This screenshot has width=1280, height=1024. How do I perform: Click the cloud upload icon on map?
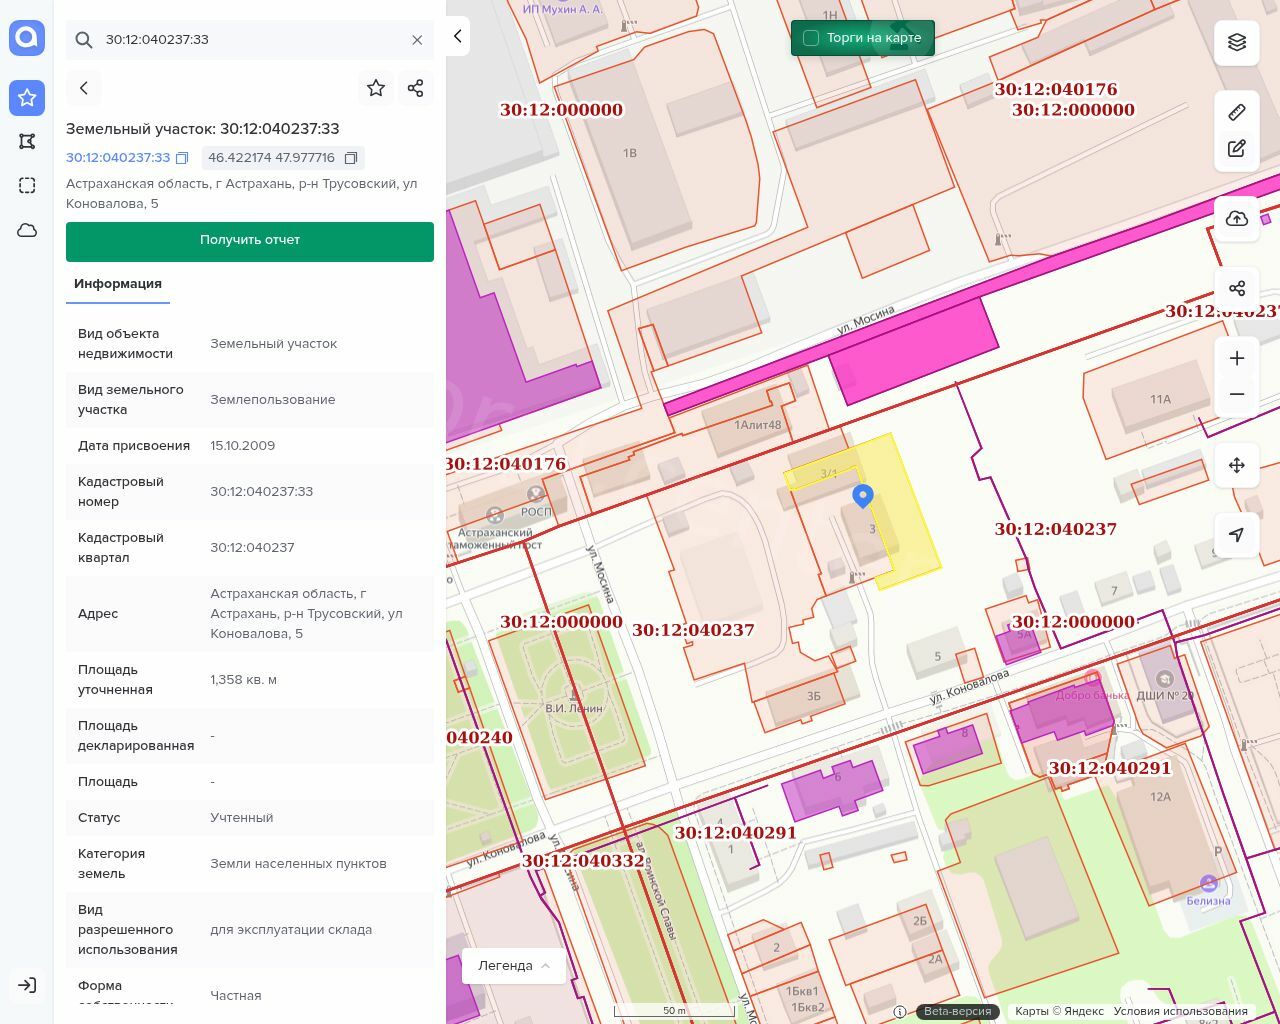point(1237,219)
